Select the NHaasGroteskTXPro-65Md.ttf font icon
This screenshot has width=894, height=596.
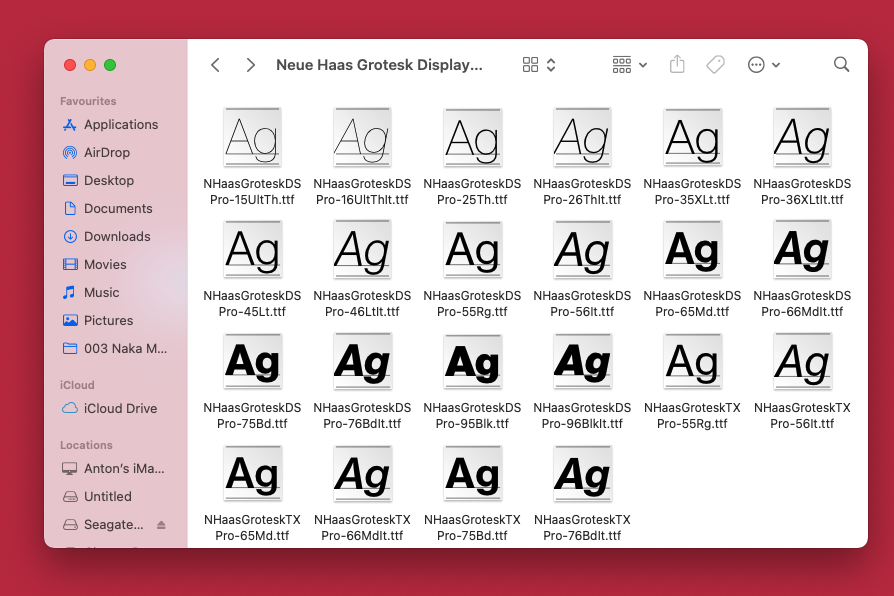pos(252,473)
